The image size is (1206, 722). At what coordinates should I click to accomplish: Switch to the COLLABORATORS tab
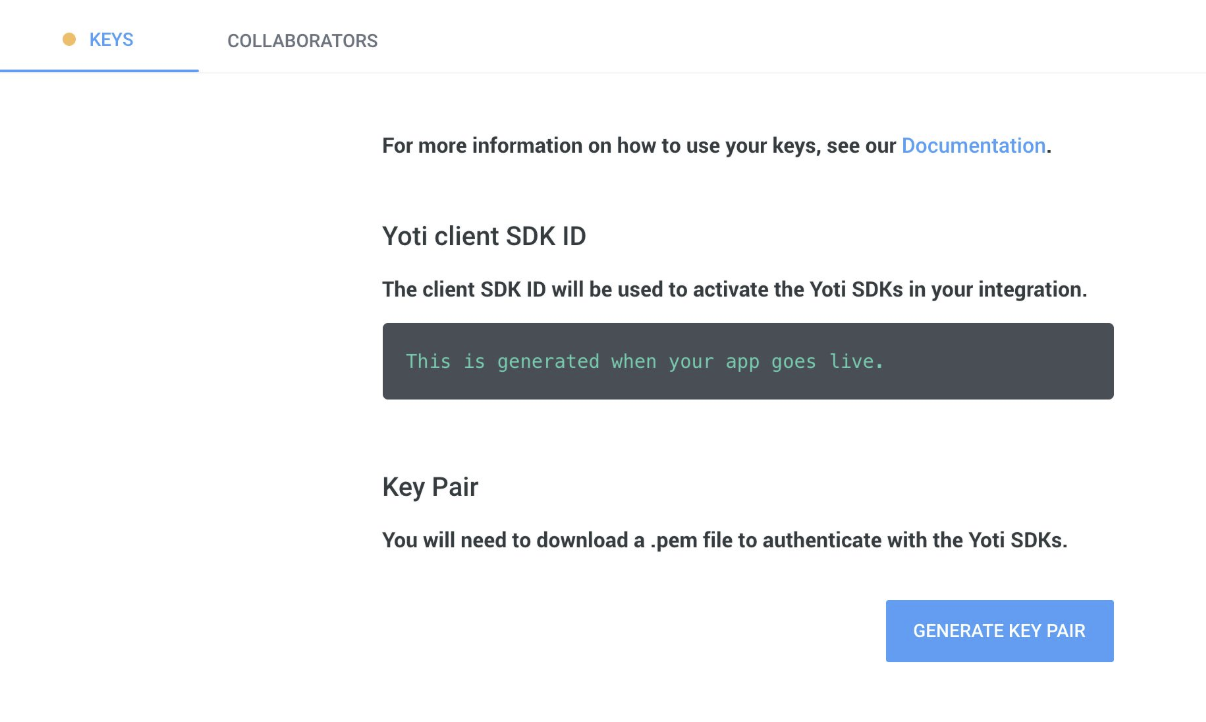point(302,41)
